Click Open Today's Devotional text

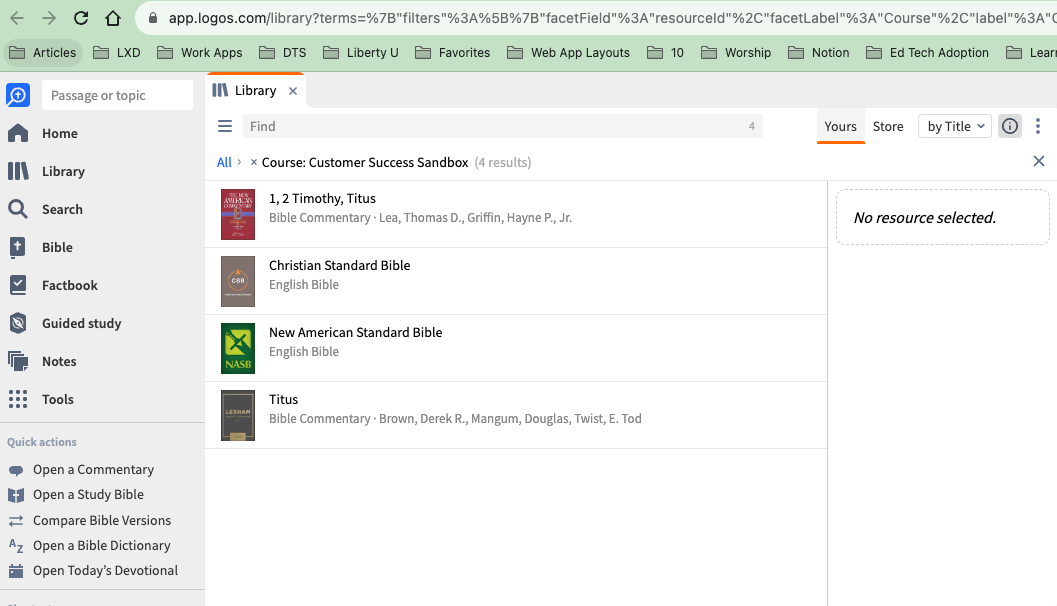click(106, 571)
